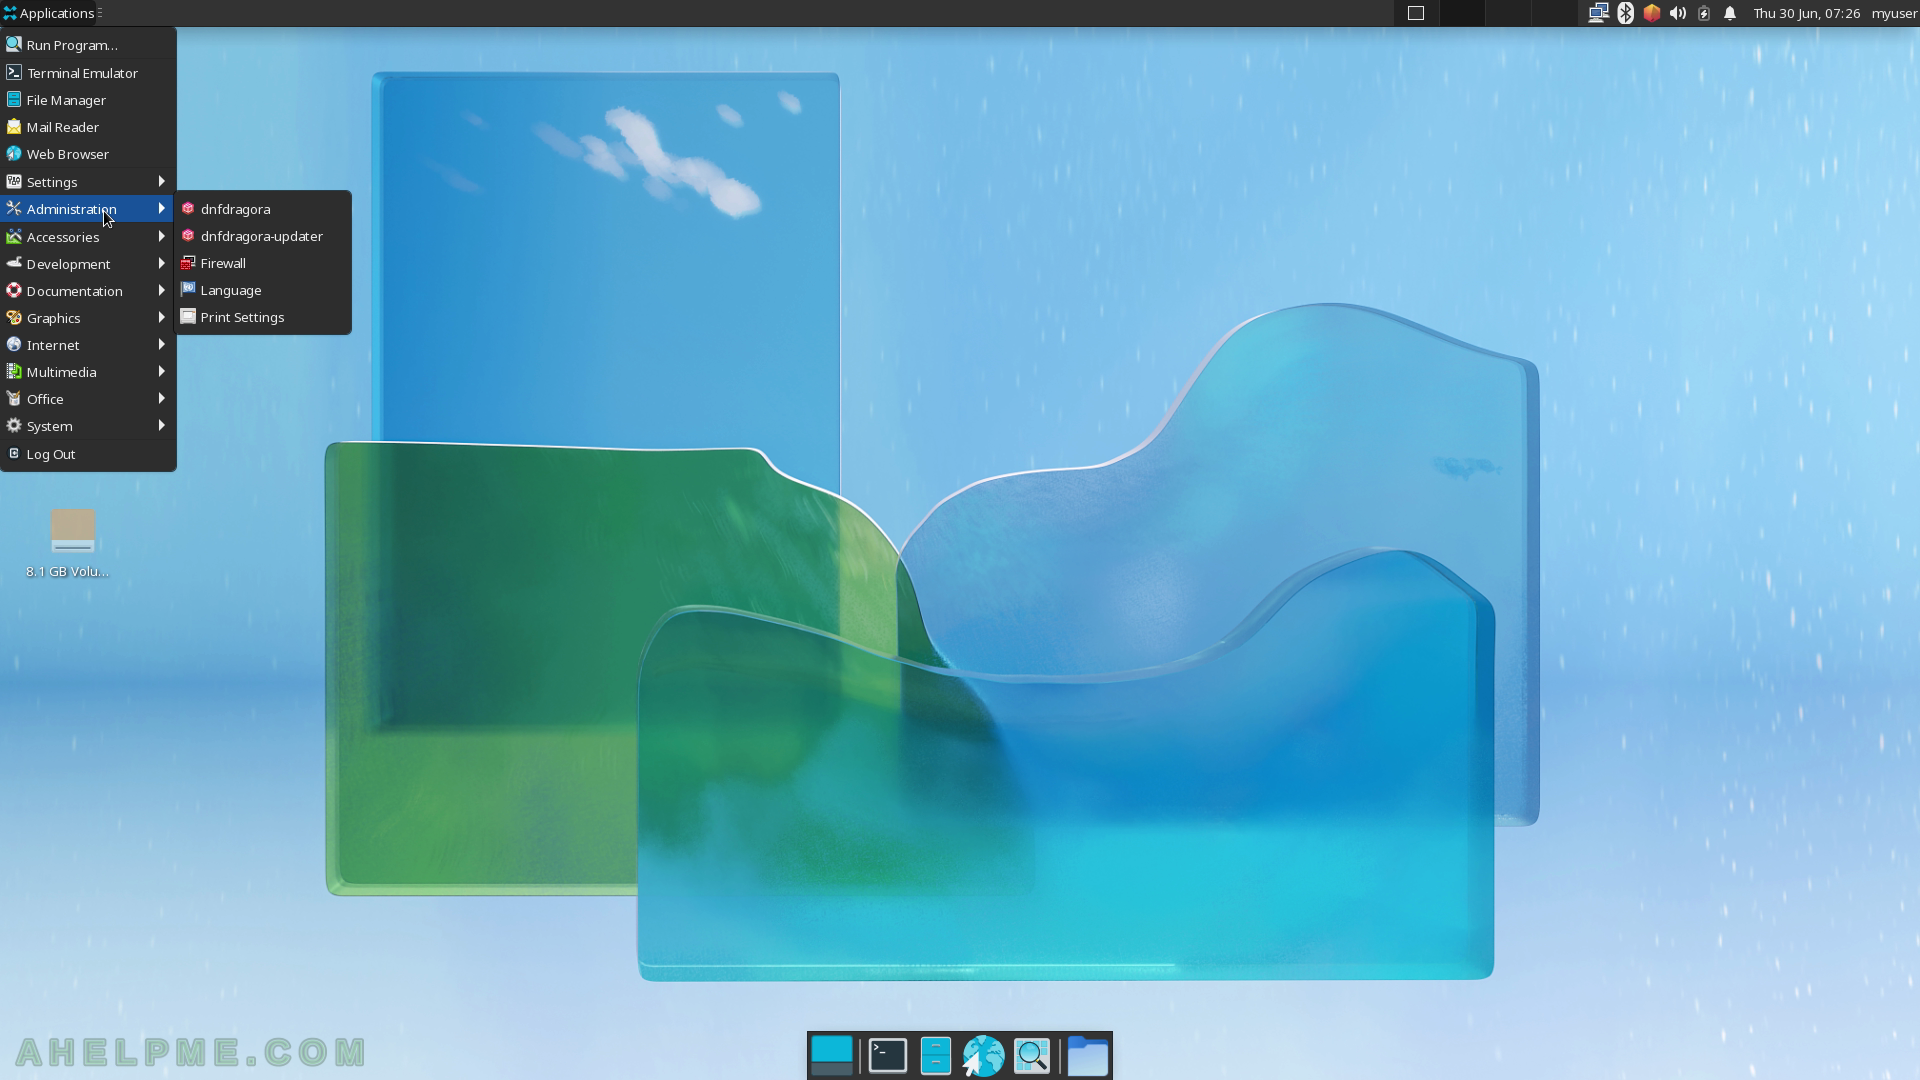
Task: Select the Administration menu category
Action: coord(88,209)
